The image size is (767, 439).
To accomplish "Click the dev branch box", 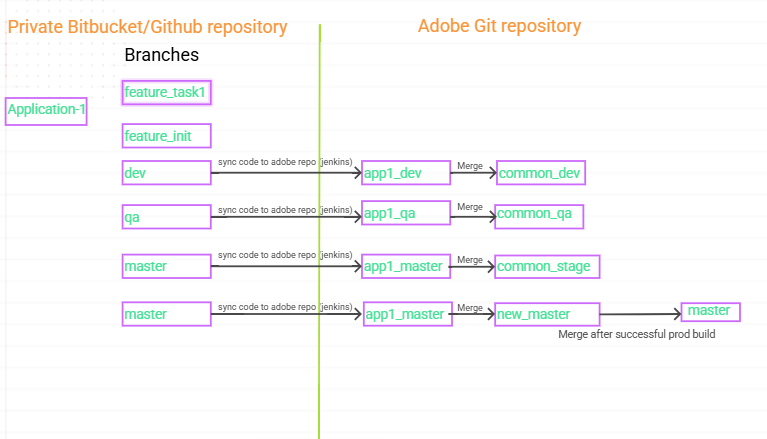I will (x=166, y=173).
